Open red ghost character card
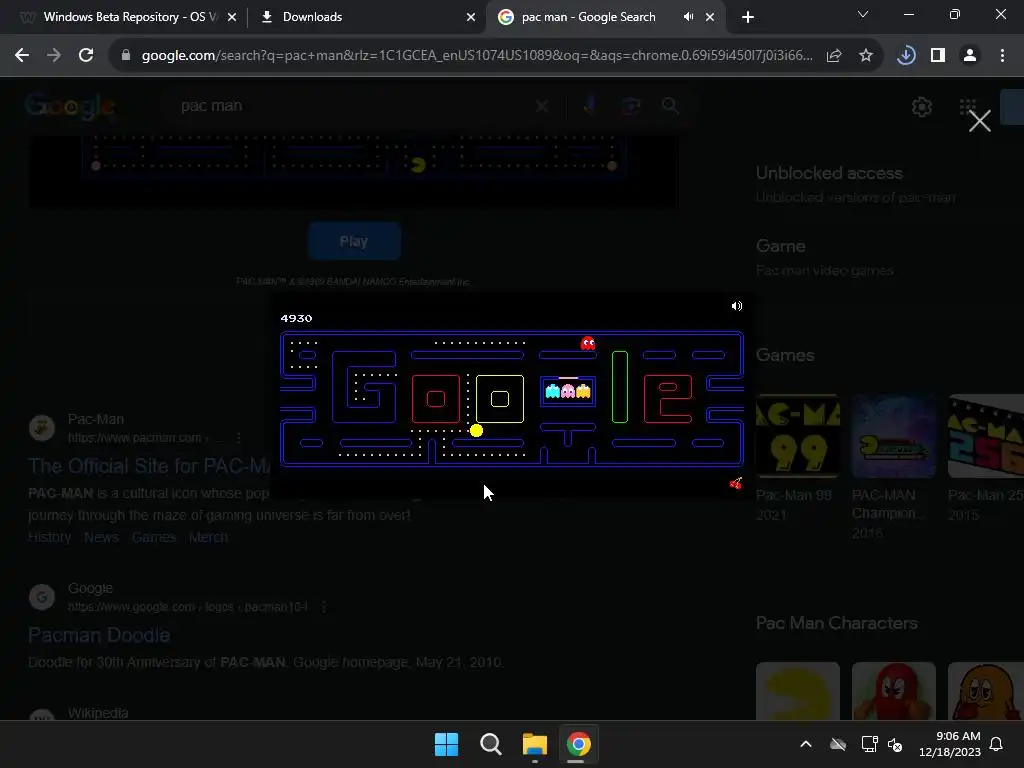1024x768 pixels. click(893, 691)
